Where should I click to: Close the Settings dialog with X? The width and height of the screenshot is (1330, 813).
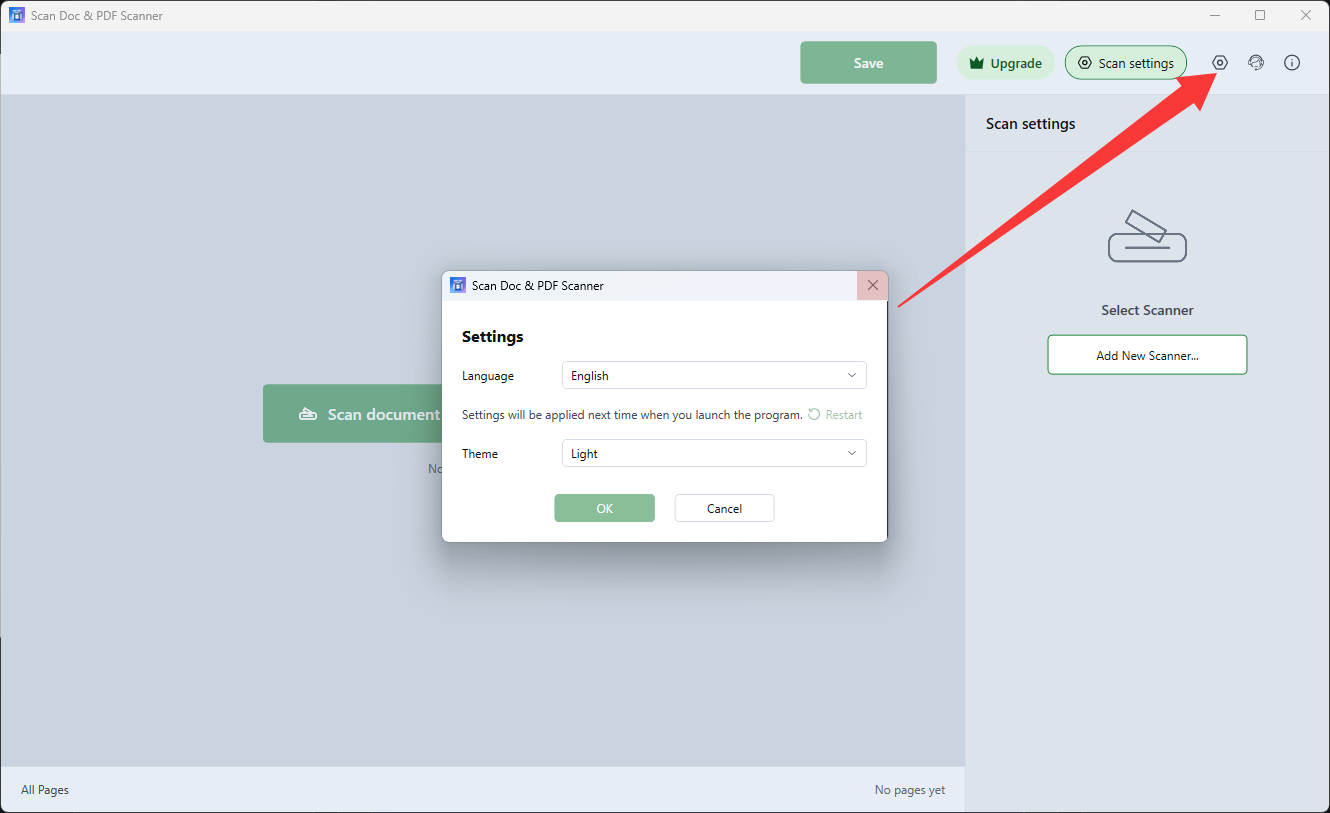pos(872,285)
